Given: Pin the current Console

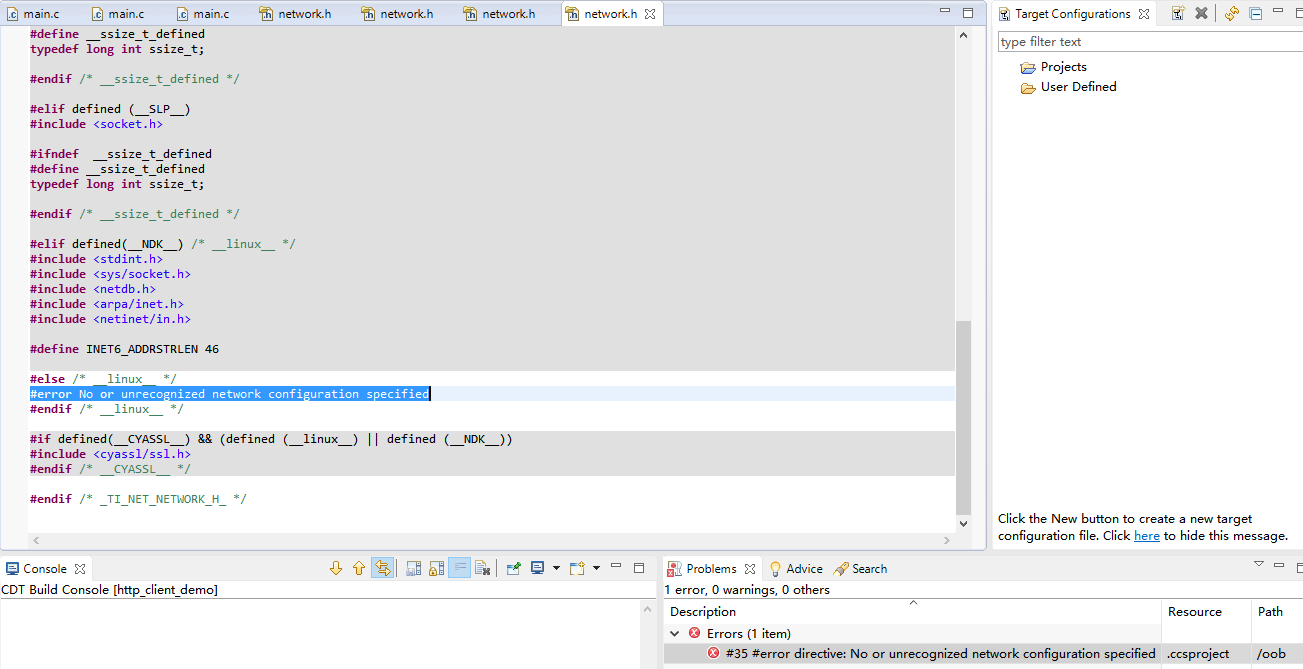Looking at the screenshot, I should coord(514,568).
